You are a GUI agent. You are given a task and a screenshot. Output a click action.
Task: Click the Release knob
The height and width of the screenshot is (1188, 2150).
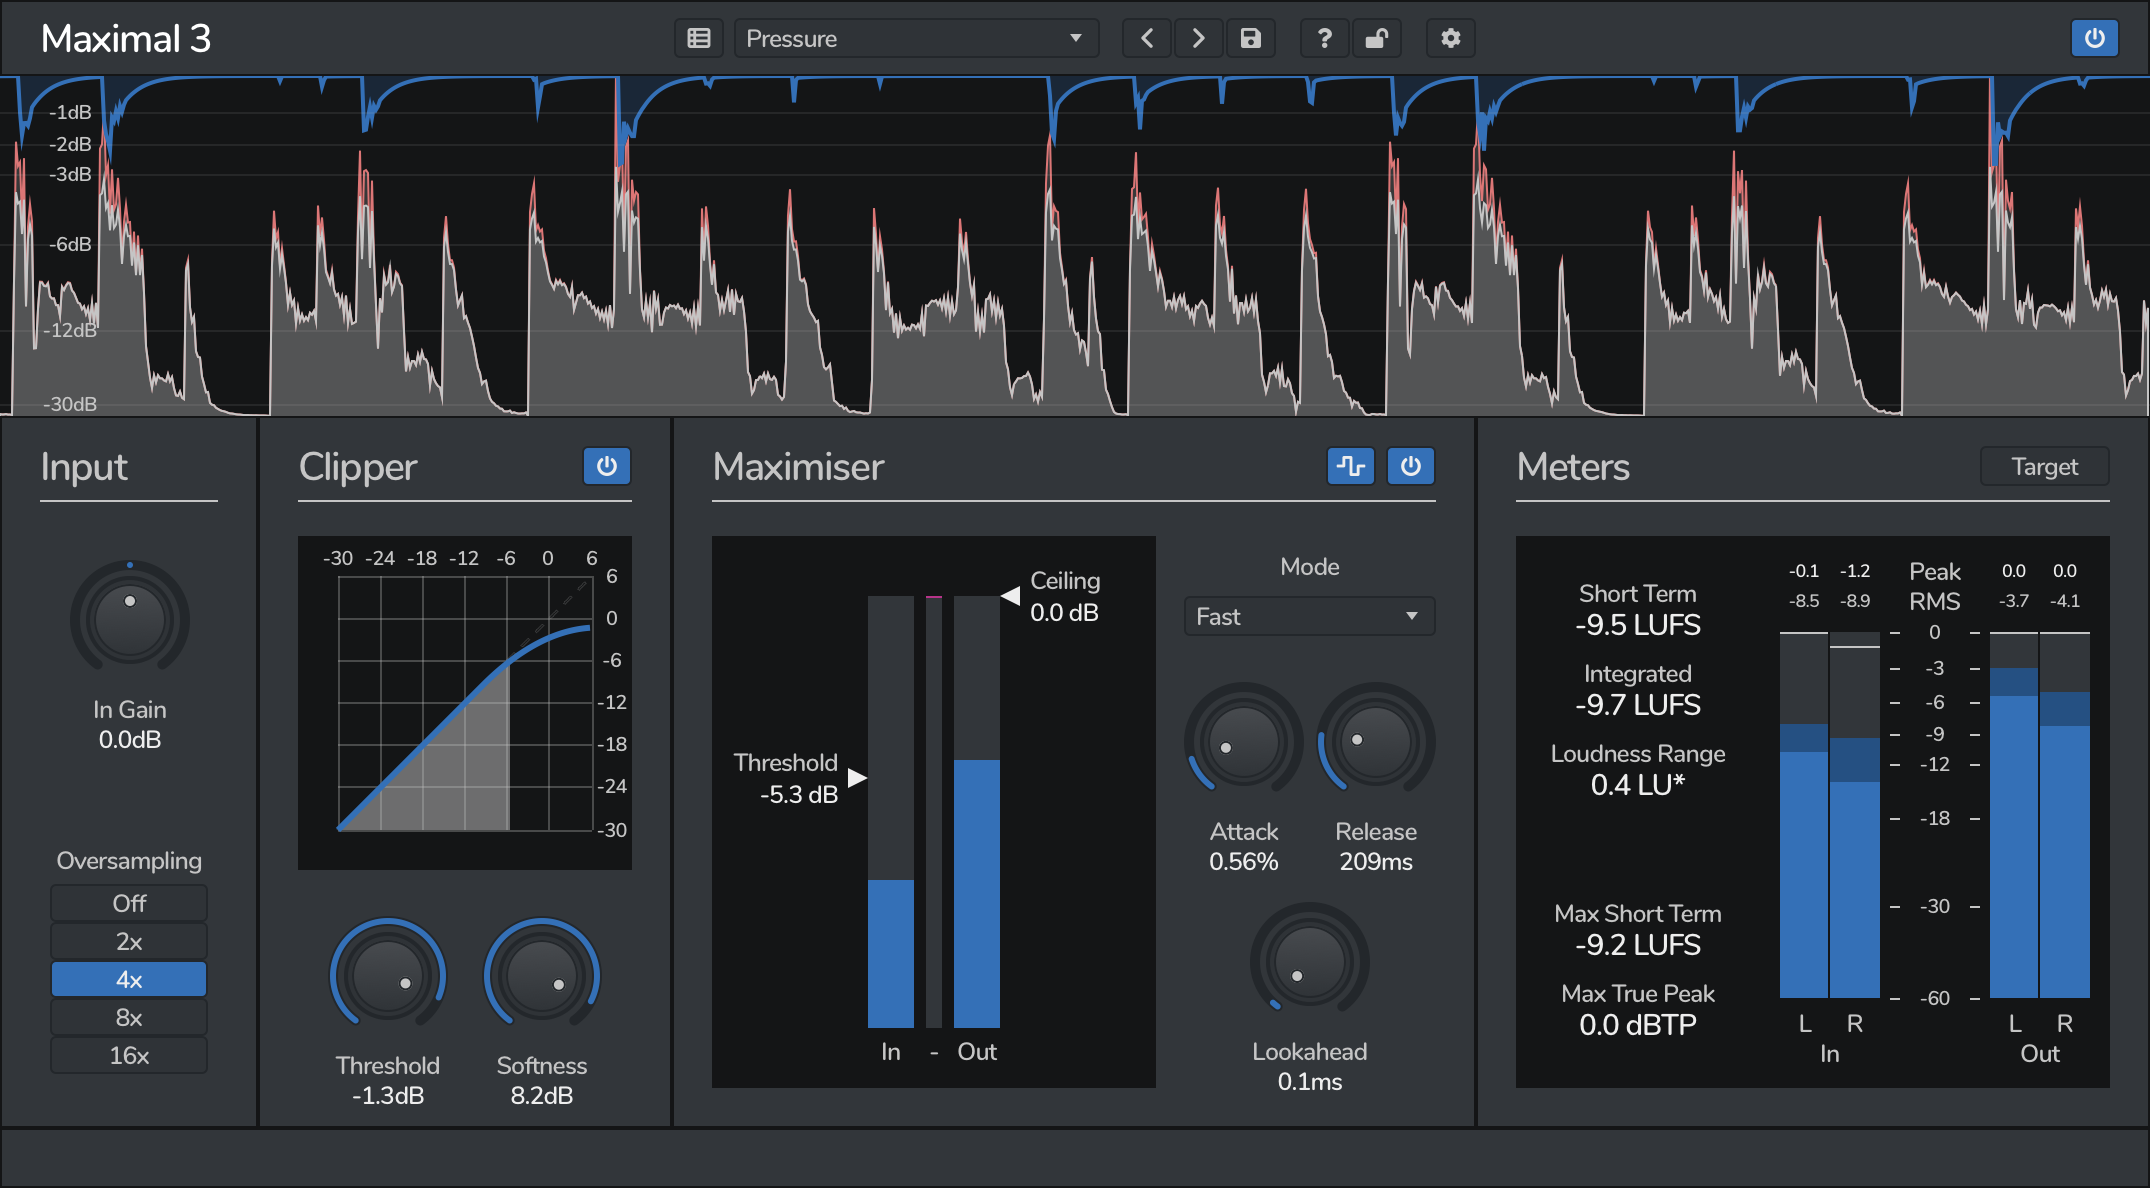point(1376,742)
